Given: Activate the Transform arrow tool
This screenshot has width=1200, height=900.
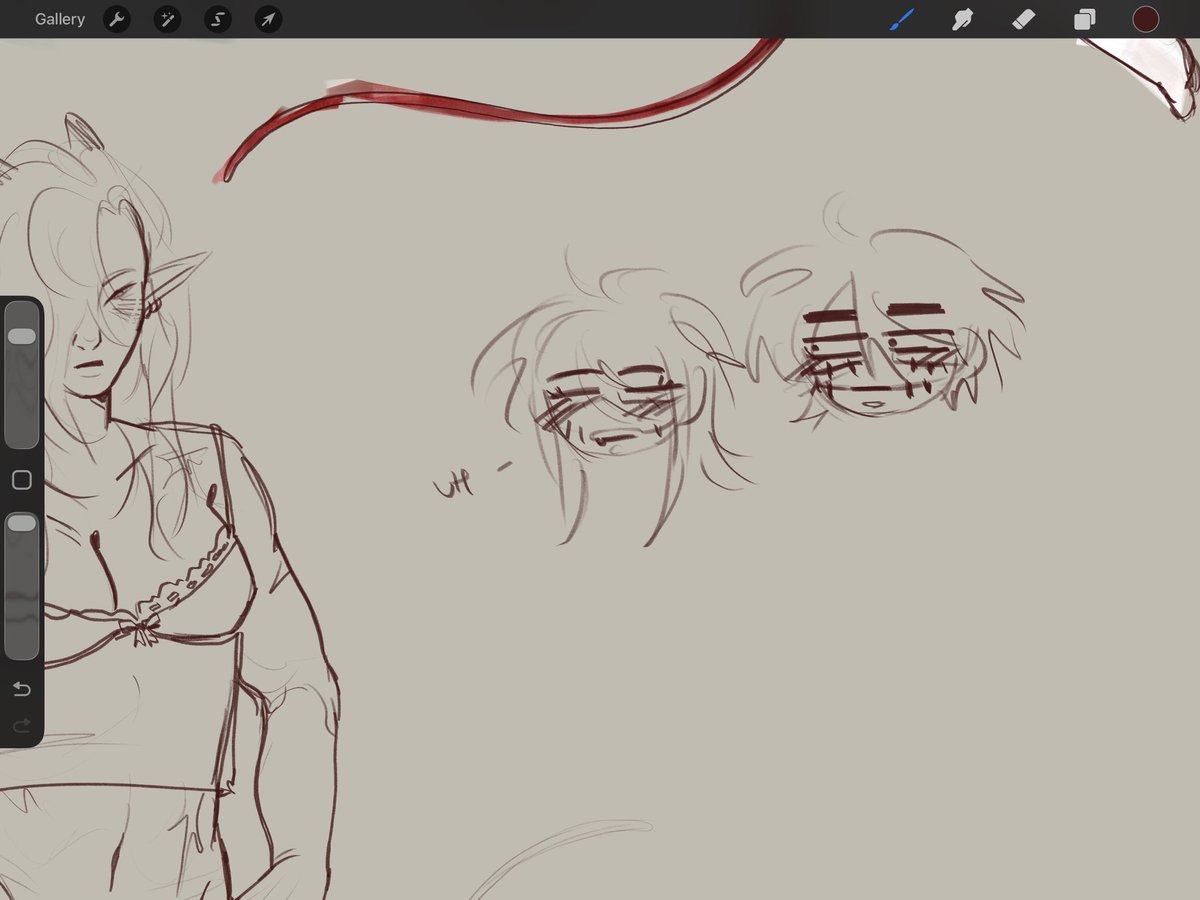Looking at the screenshot, I should coord(268,19).
